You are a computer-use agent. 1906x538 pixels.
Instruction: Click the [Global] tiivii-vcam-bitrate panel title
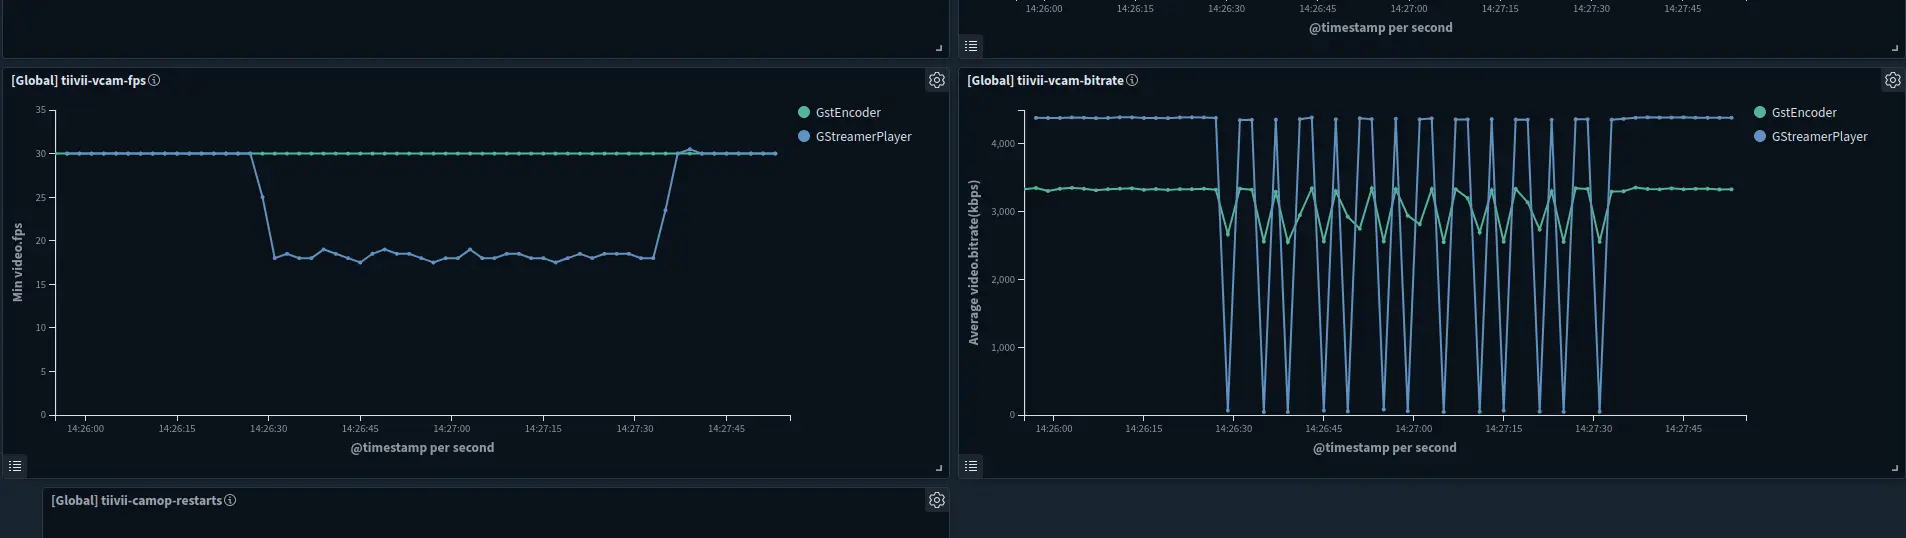1045,80
